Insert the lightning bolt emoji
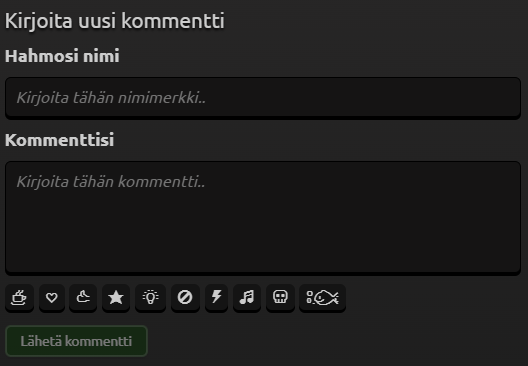The height and width of the screenshot is (366, 528). pos(216,298)
